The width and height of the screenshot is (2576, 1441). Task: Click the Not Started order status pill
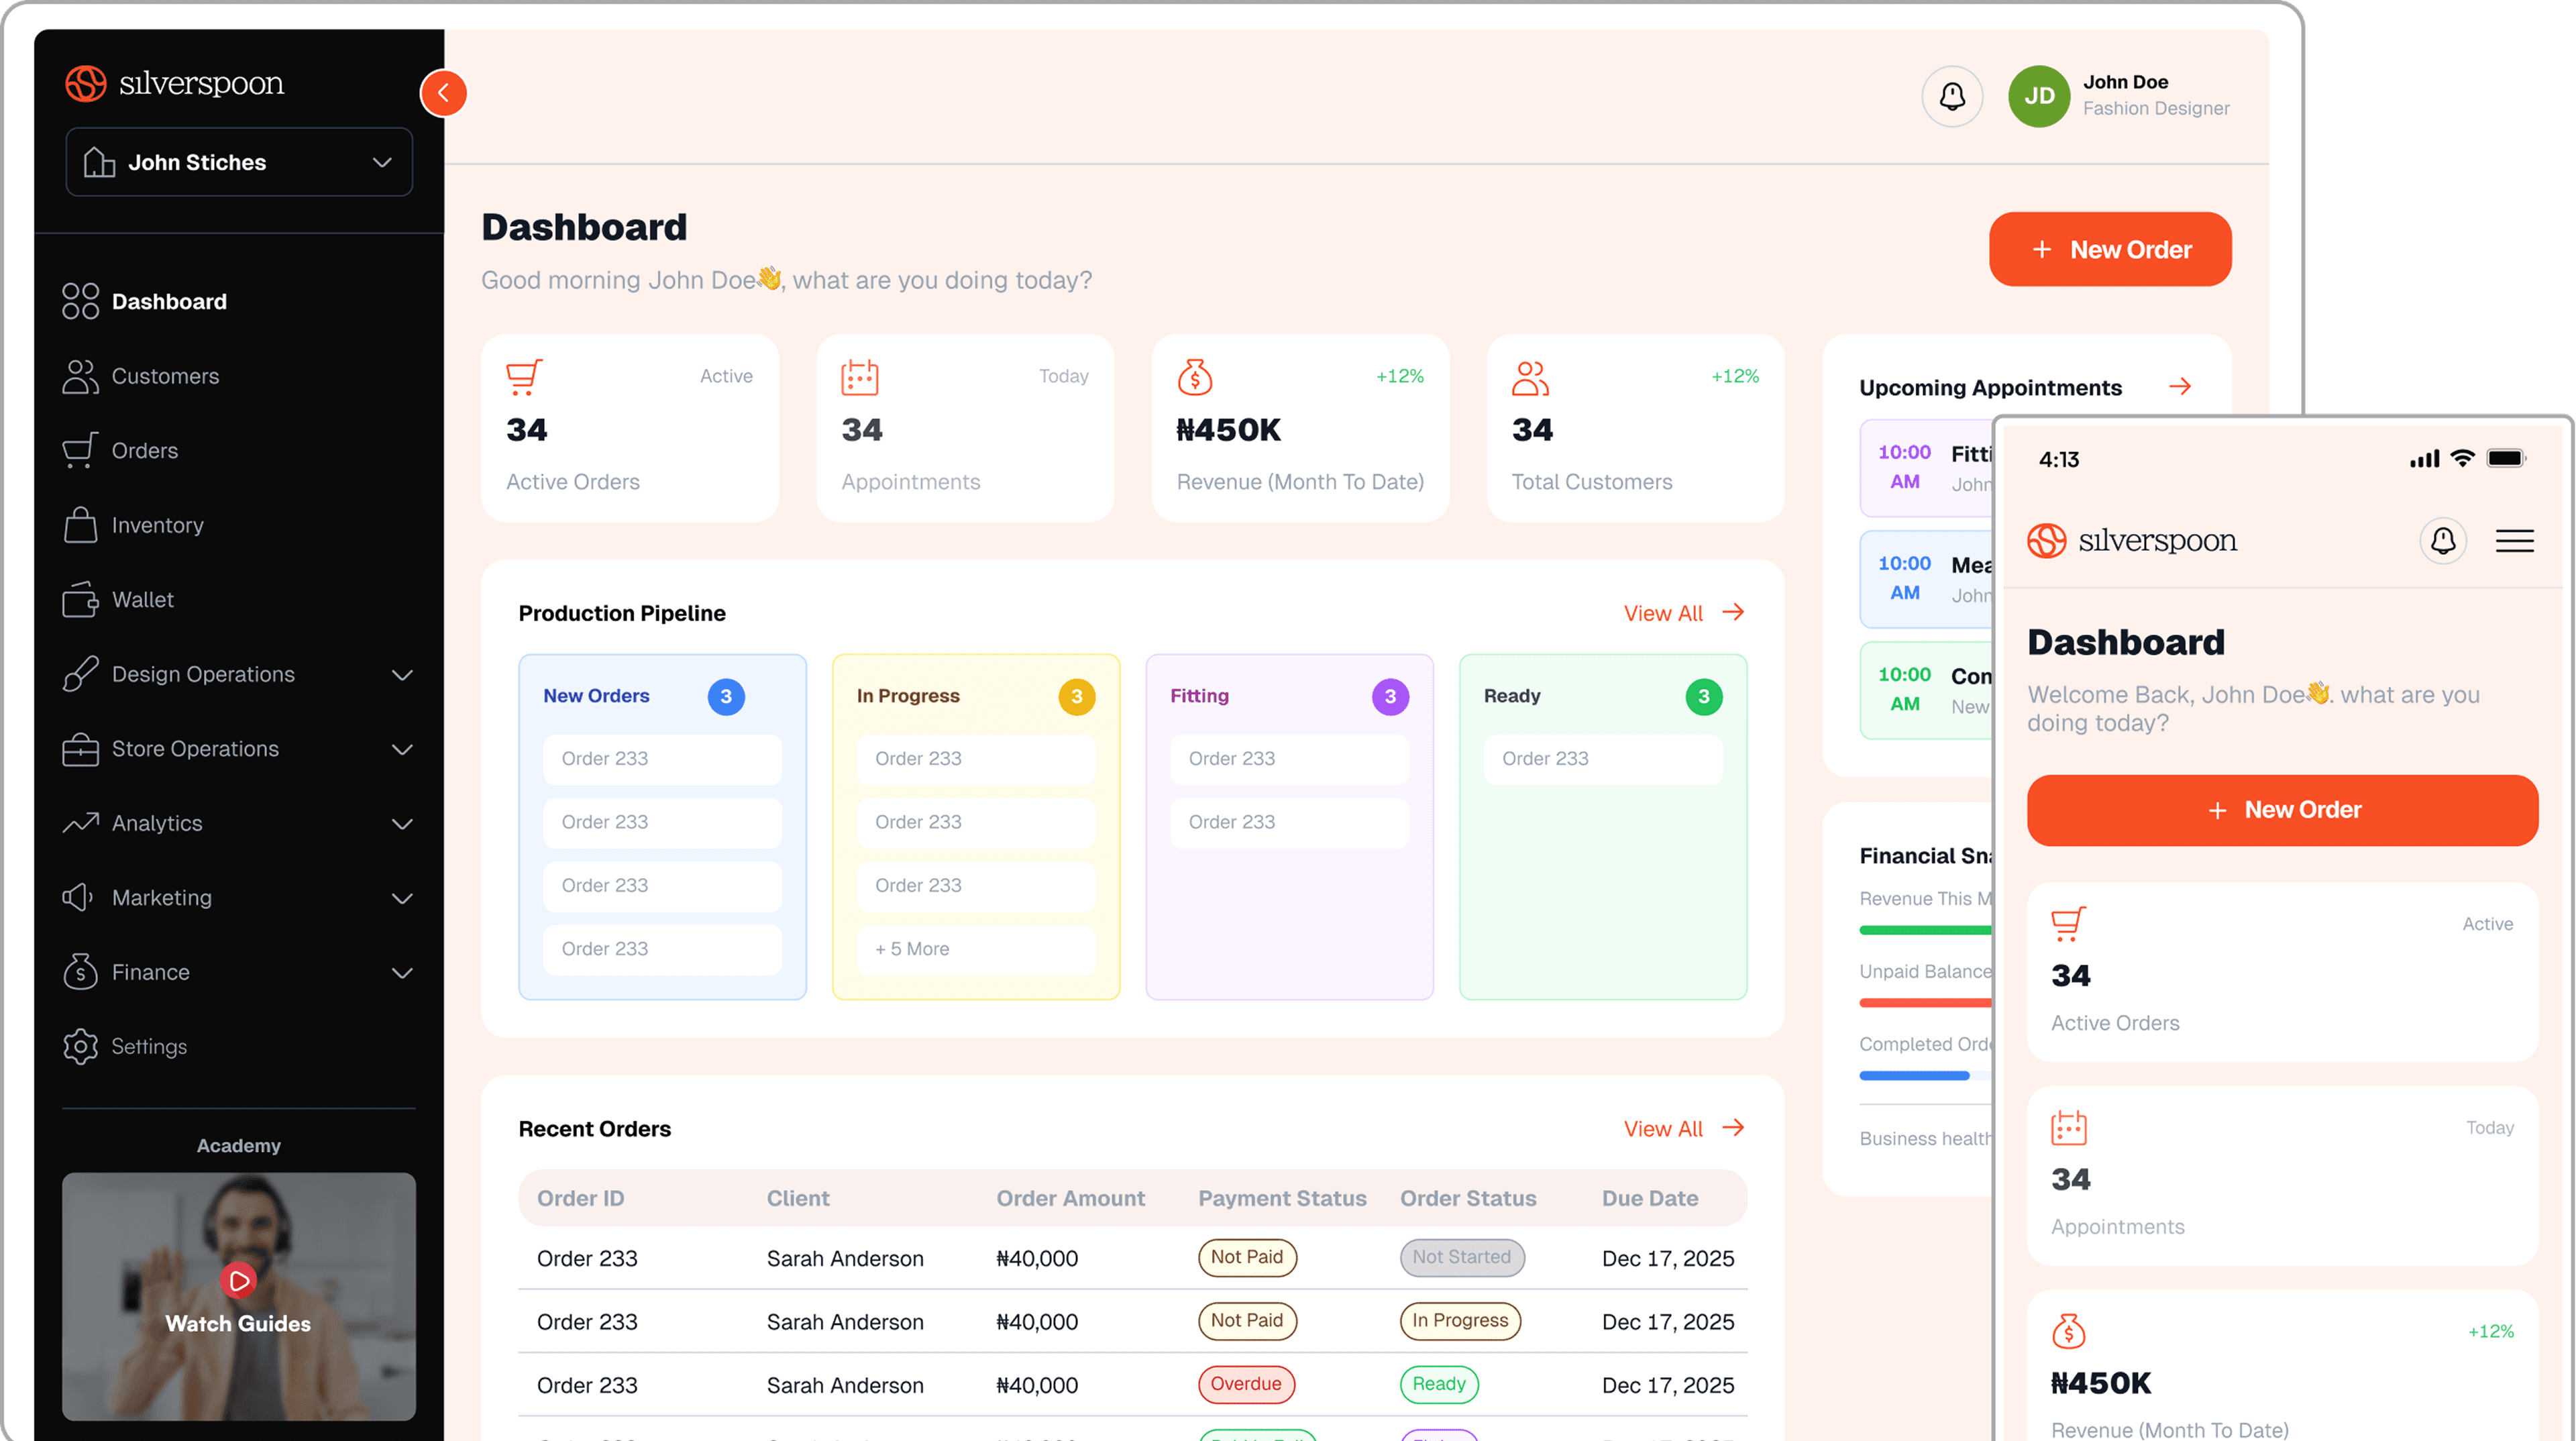click(x=1462, y=1257)
